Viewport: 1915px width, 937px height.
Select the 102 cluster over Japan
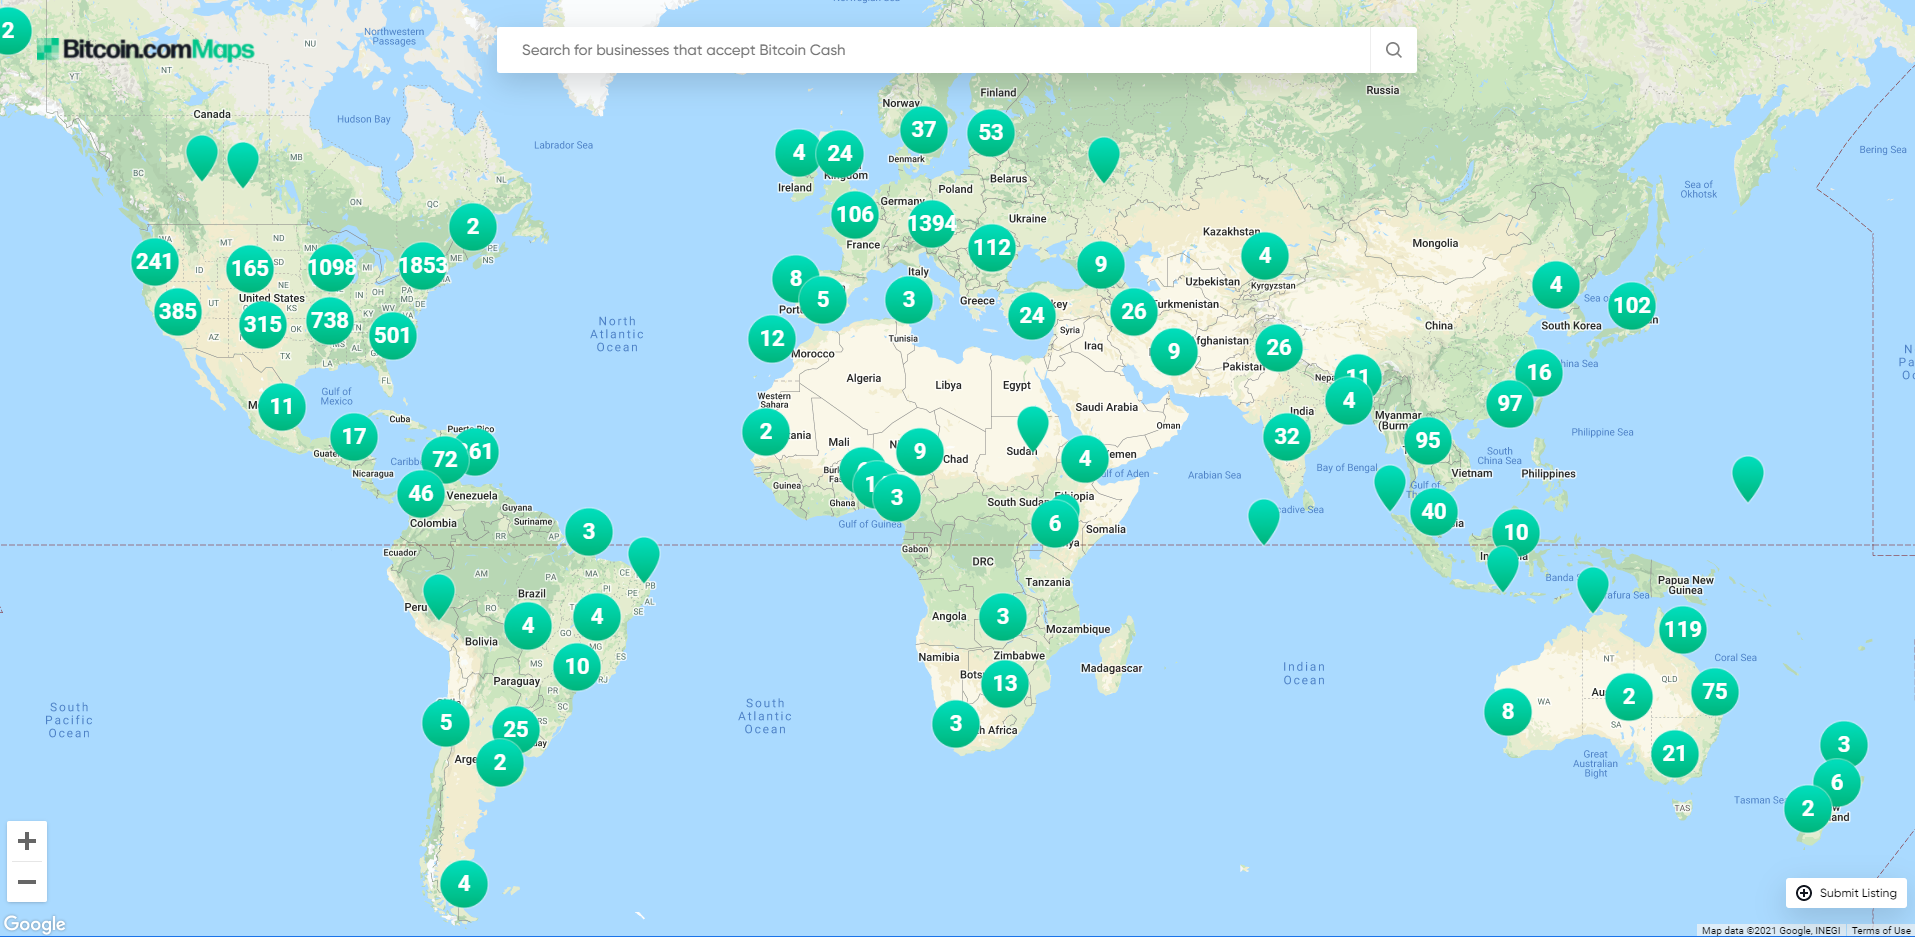coord(1632,306)
